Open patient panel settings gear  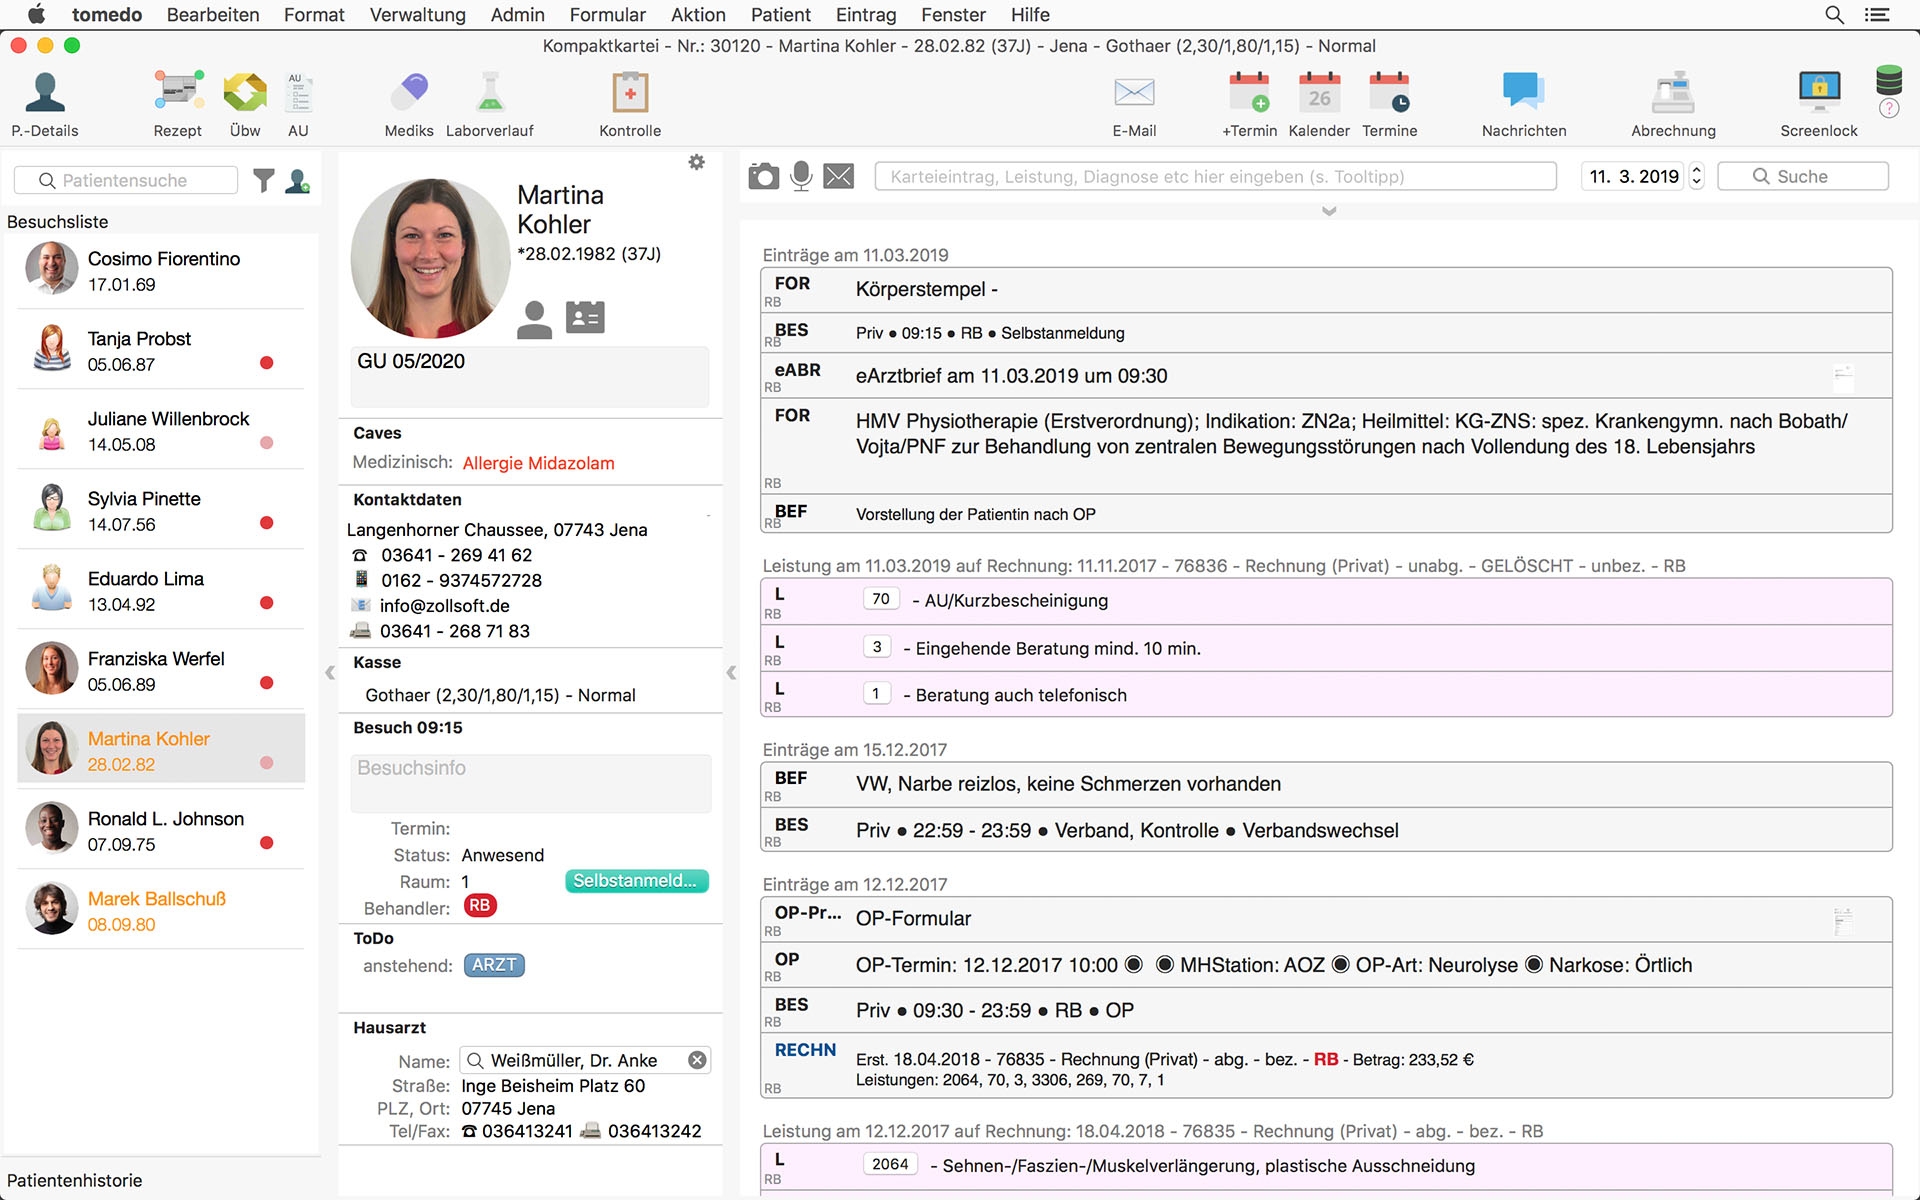tap(697, 162)
